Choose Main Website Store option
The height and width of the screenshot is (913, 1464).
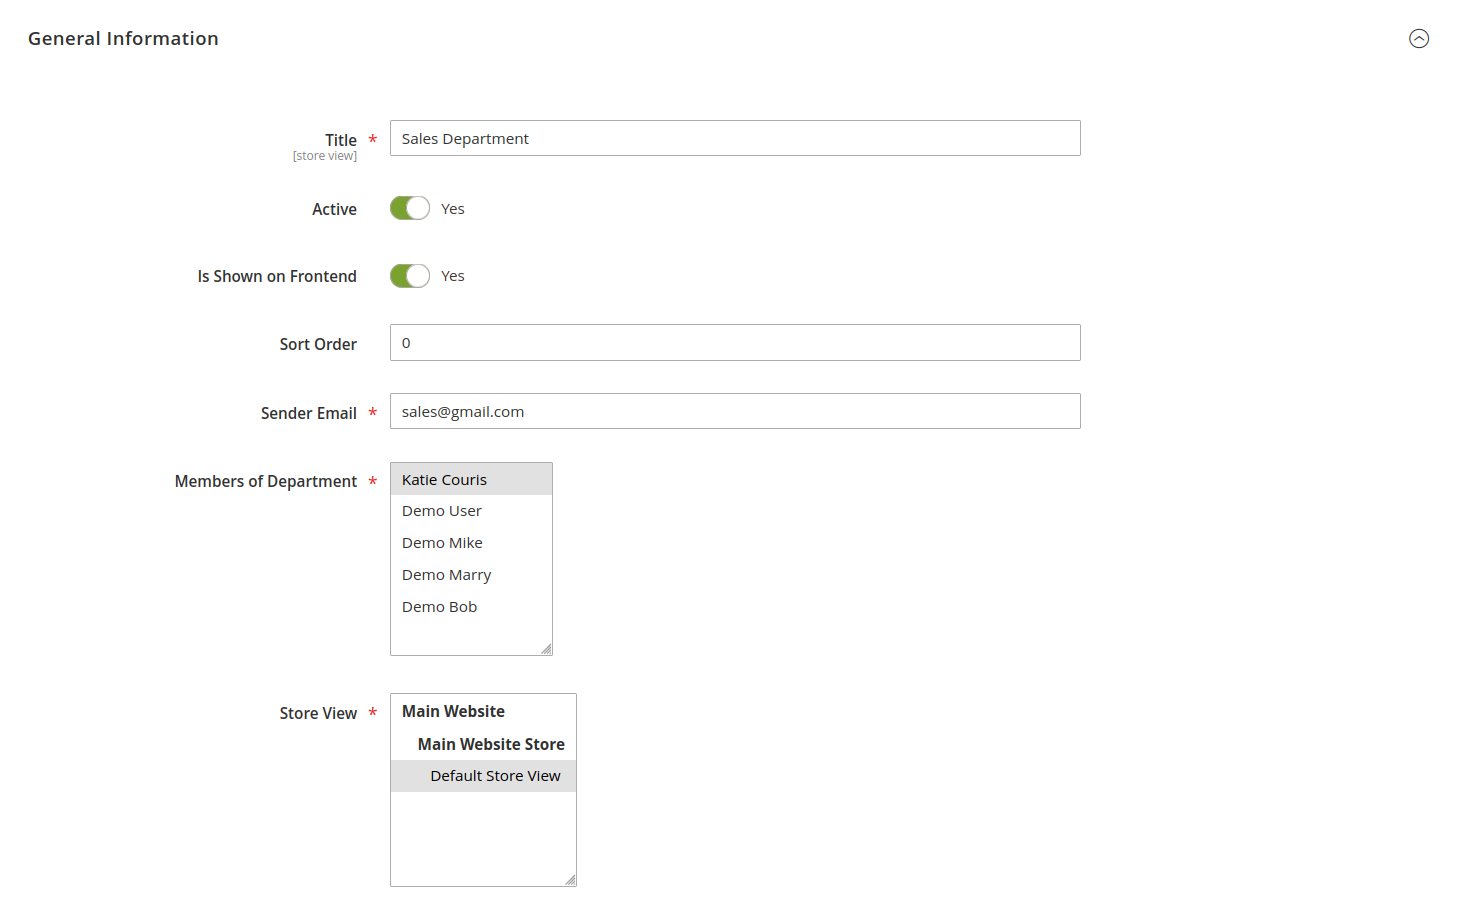click(490, 744)
